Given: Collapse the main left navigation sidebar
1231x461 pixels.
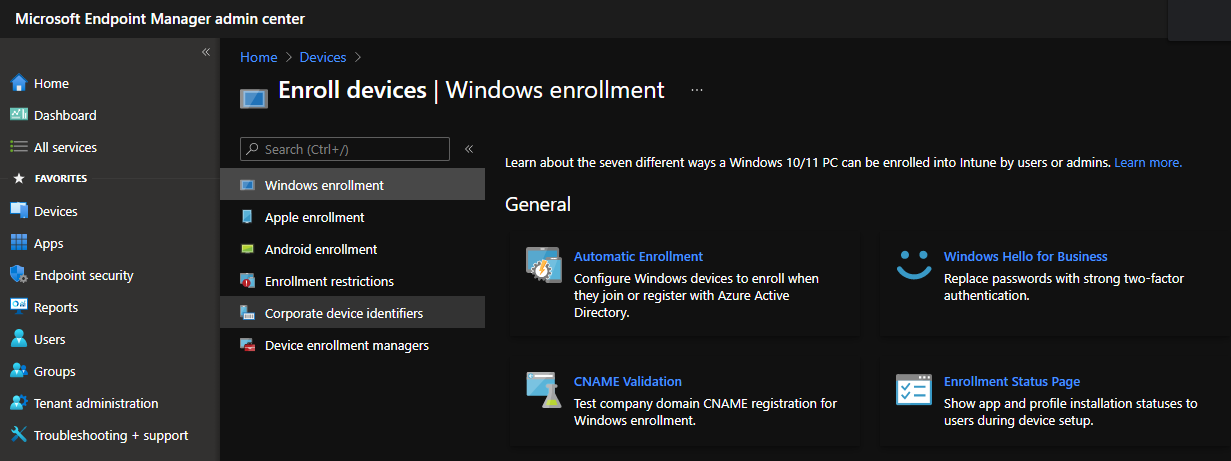Looking at the screenshot, I should (206, 52).
